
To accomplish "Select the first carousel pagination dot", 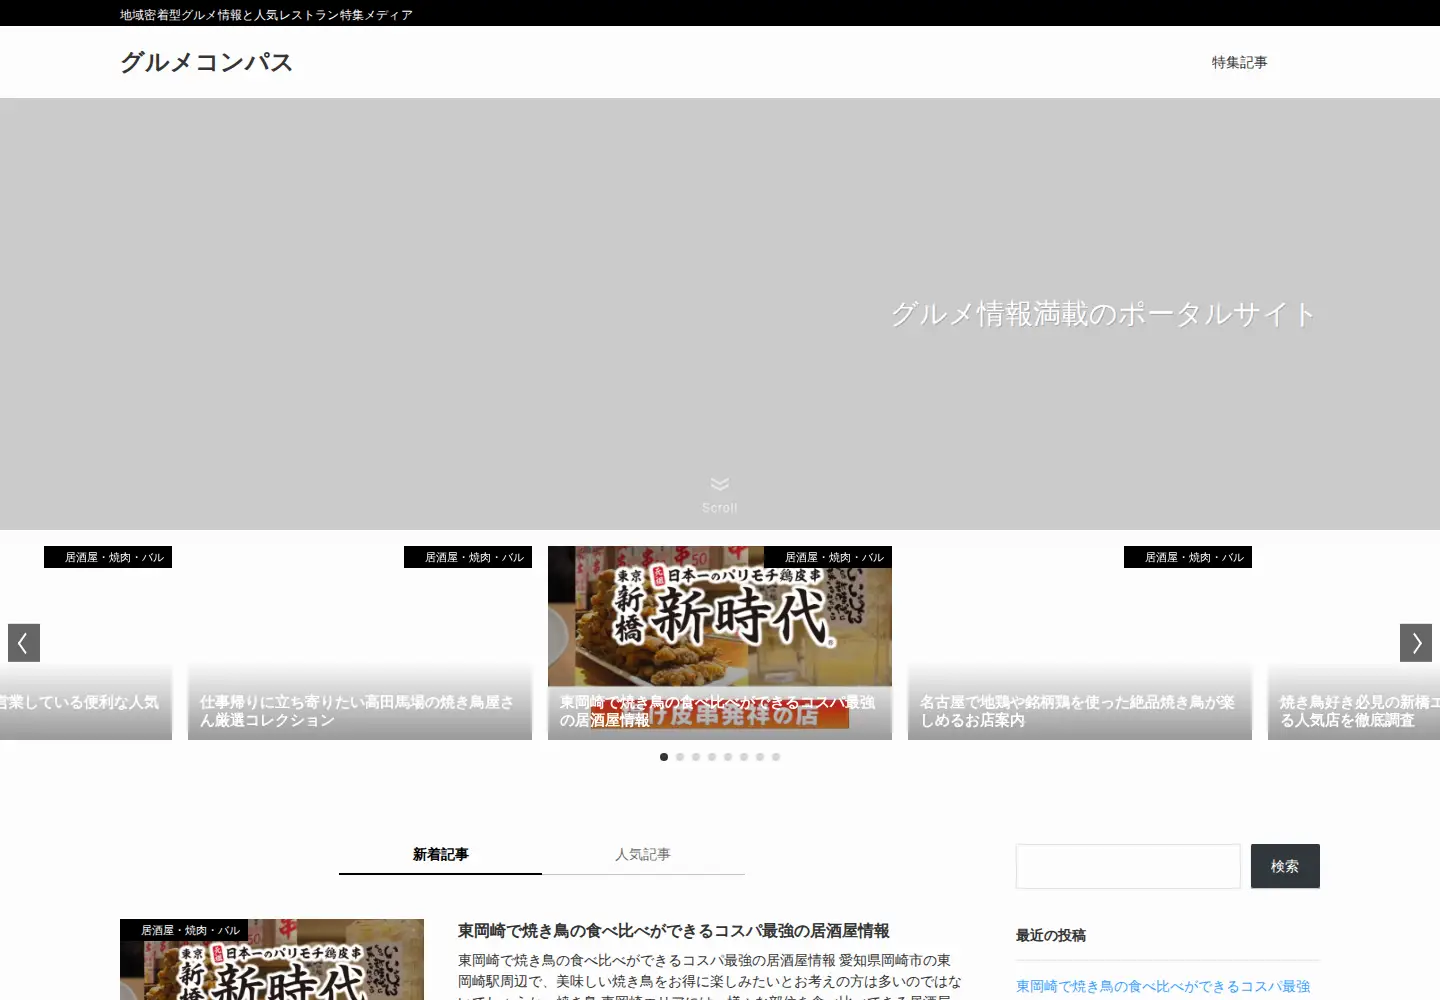I will pos(664,757).
